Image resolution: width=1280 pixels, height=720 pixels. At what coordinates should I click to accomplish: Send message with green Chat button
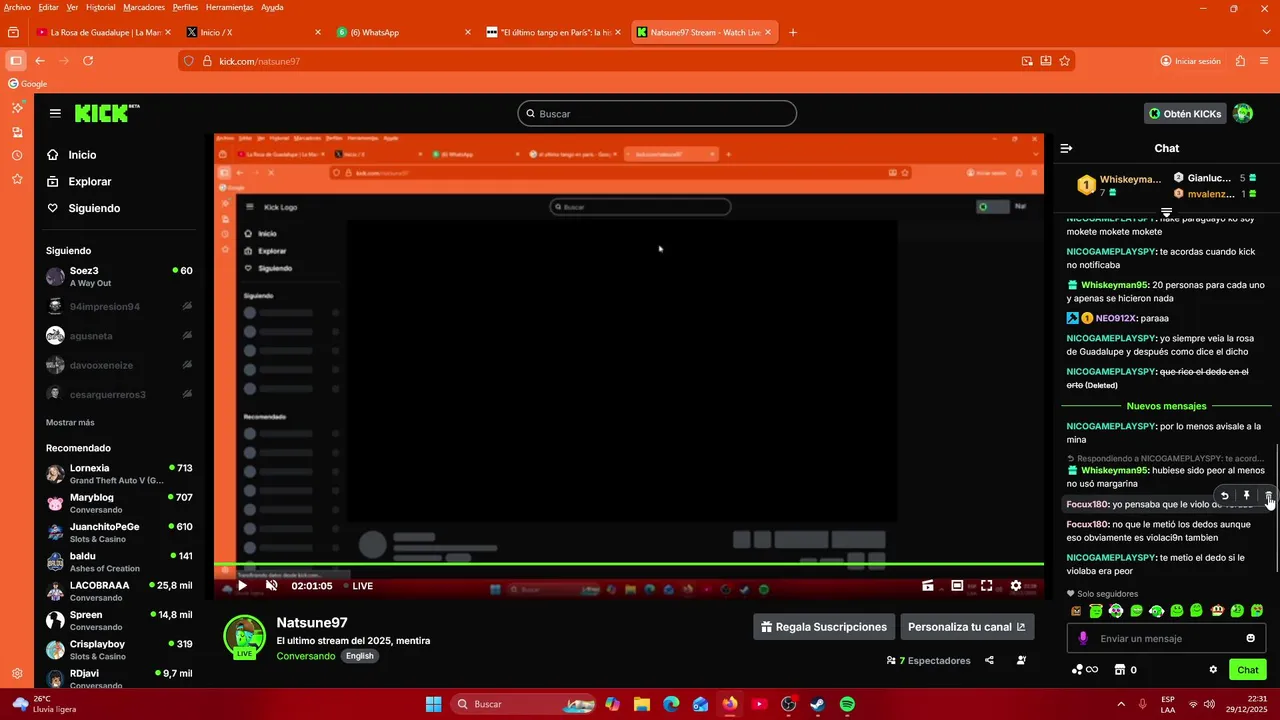pos(1247,670)
